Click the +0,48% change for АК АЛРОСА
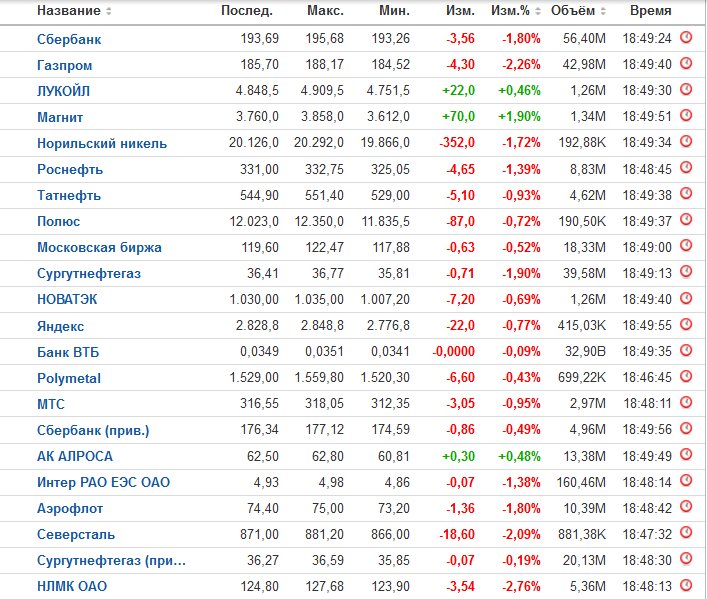The width and height of the screenshot is (707, 599). (x=519, y=456)
